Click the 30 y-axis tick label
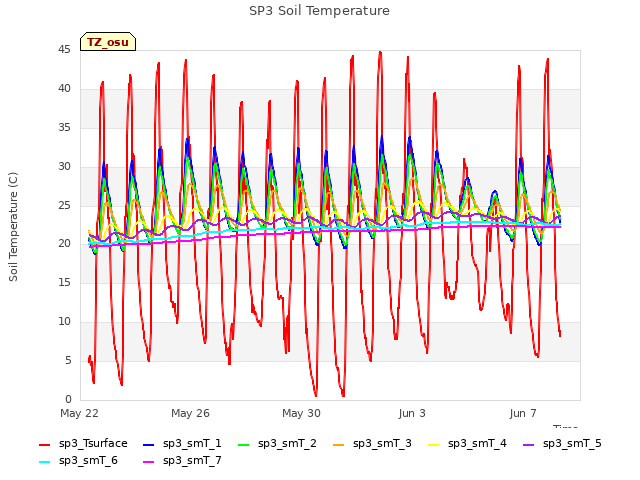 [64, 167]
